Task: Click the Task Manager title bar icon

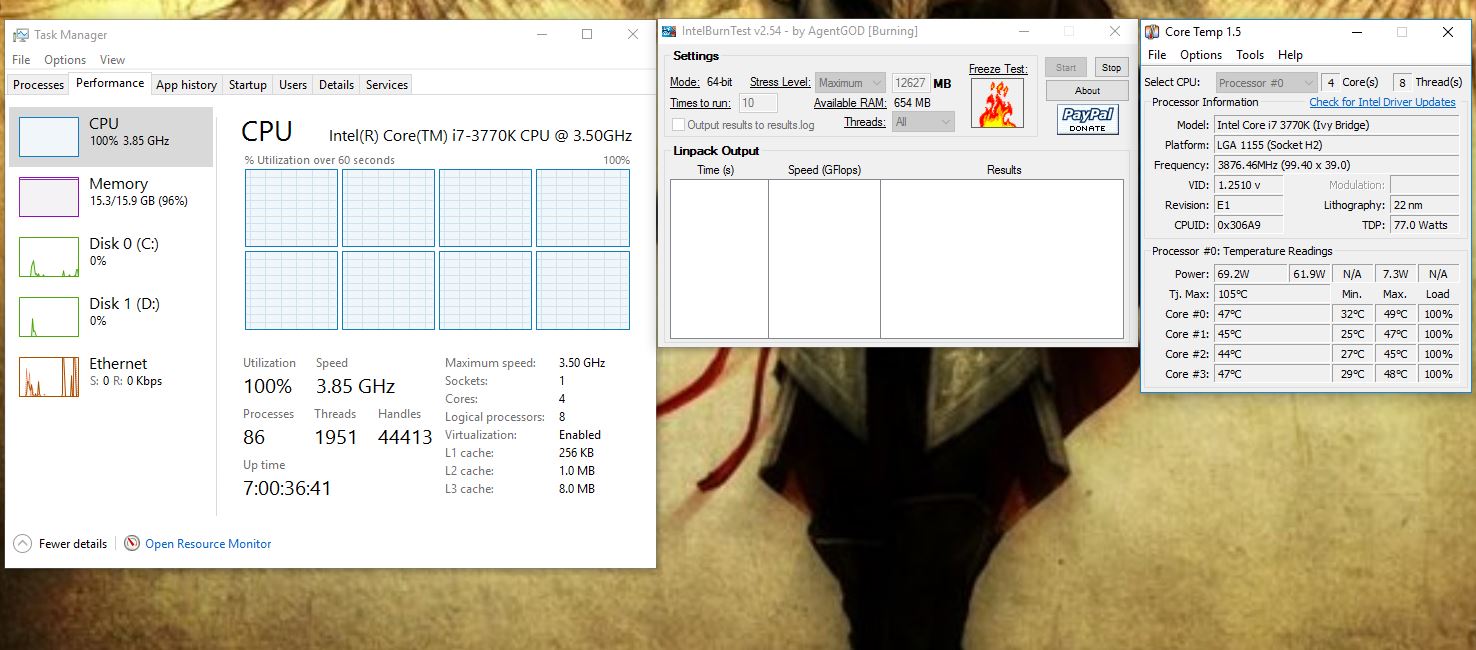Action: pos(21,34)
